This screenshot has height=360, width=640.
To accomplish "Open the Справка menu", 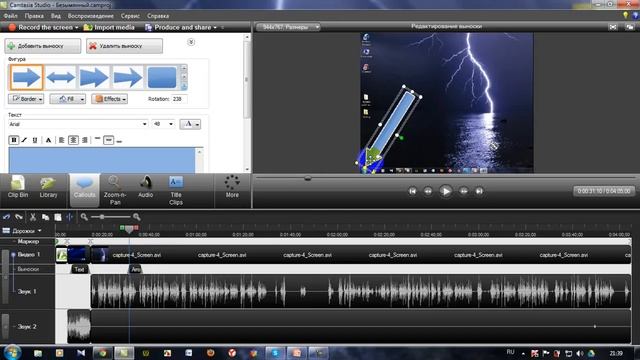I will 158,16.
